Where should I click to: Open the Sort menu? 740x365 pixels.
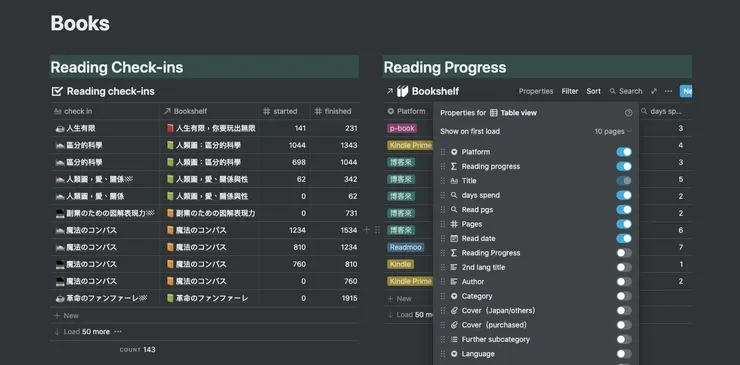(x=593, y=91)
